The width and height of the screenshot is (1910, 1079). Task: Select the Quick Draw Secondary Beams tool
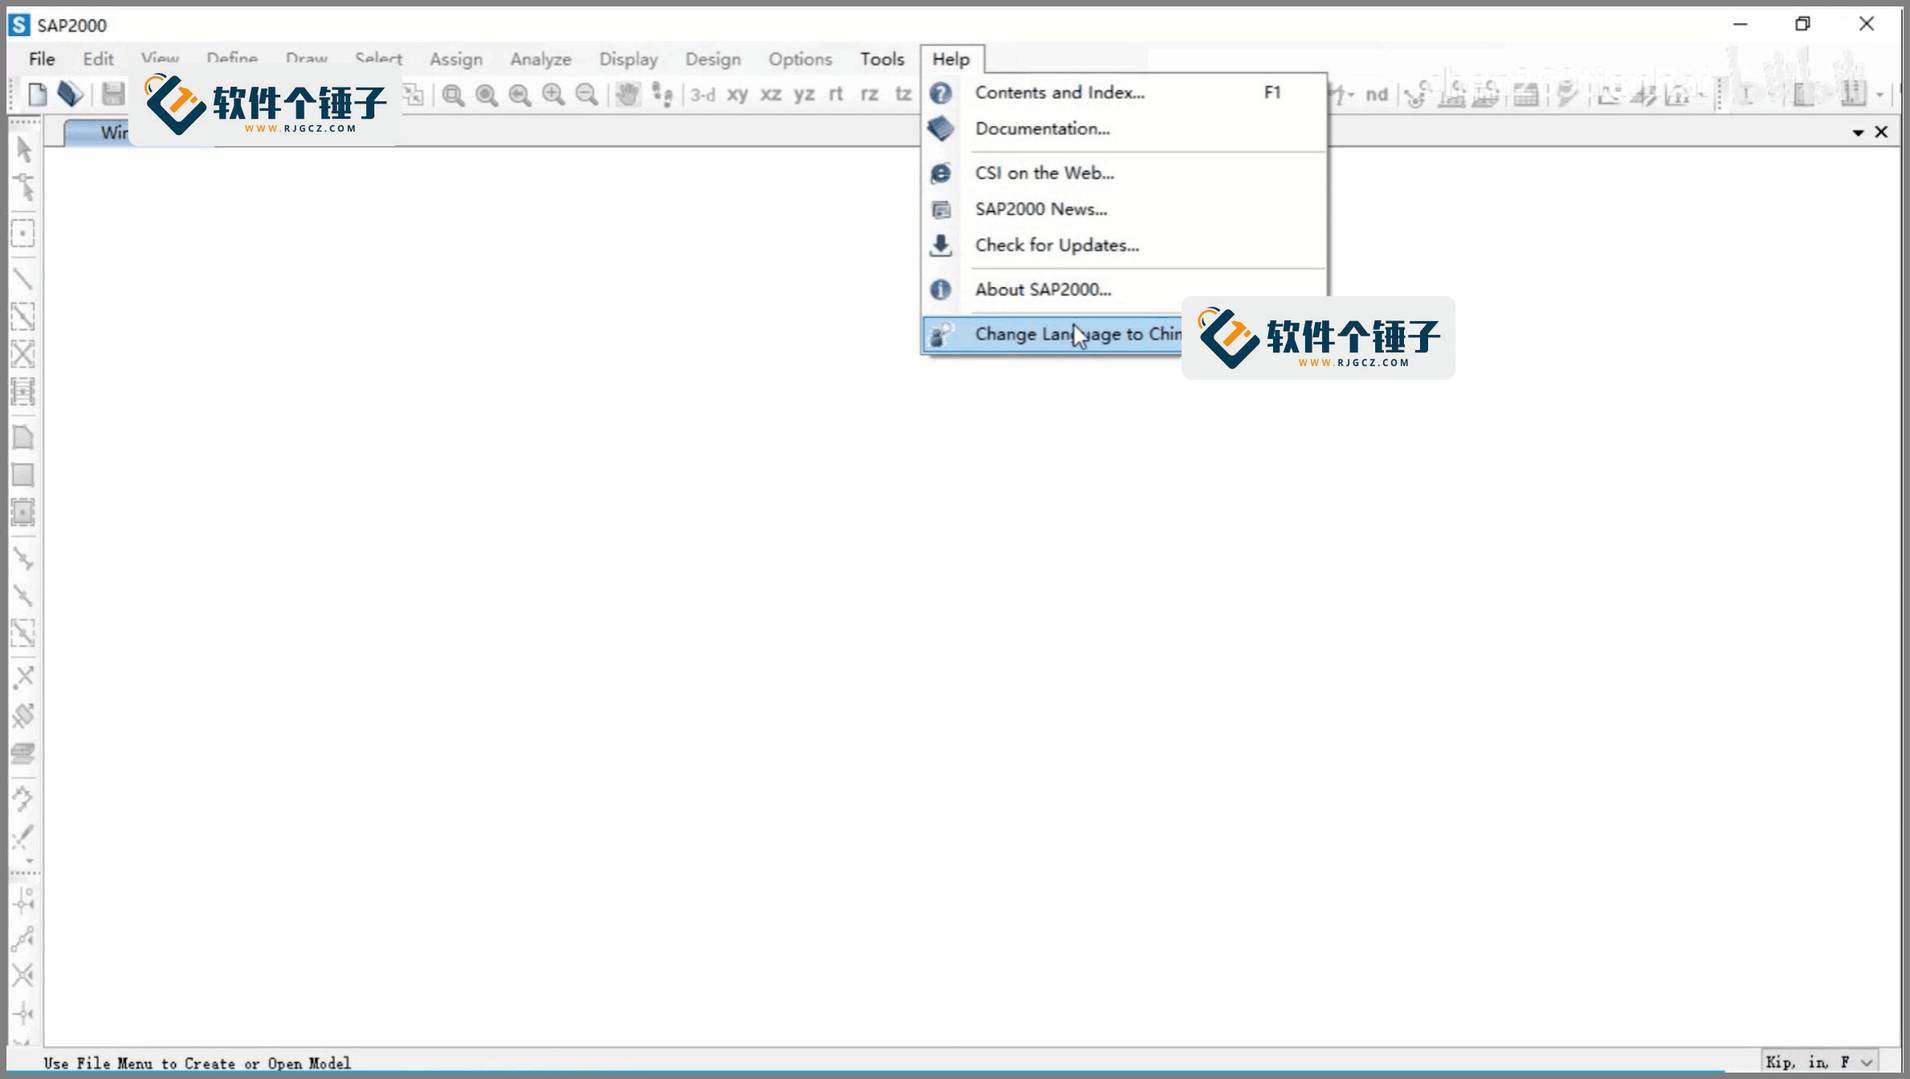tap(23, 392)
